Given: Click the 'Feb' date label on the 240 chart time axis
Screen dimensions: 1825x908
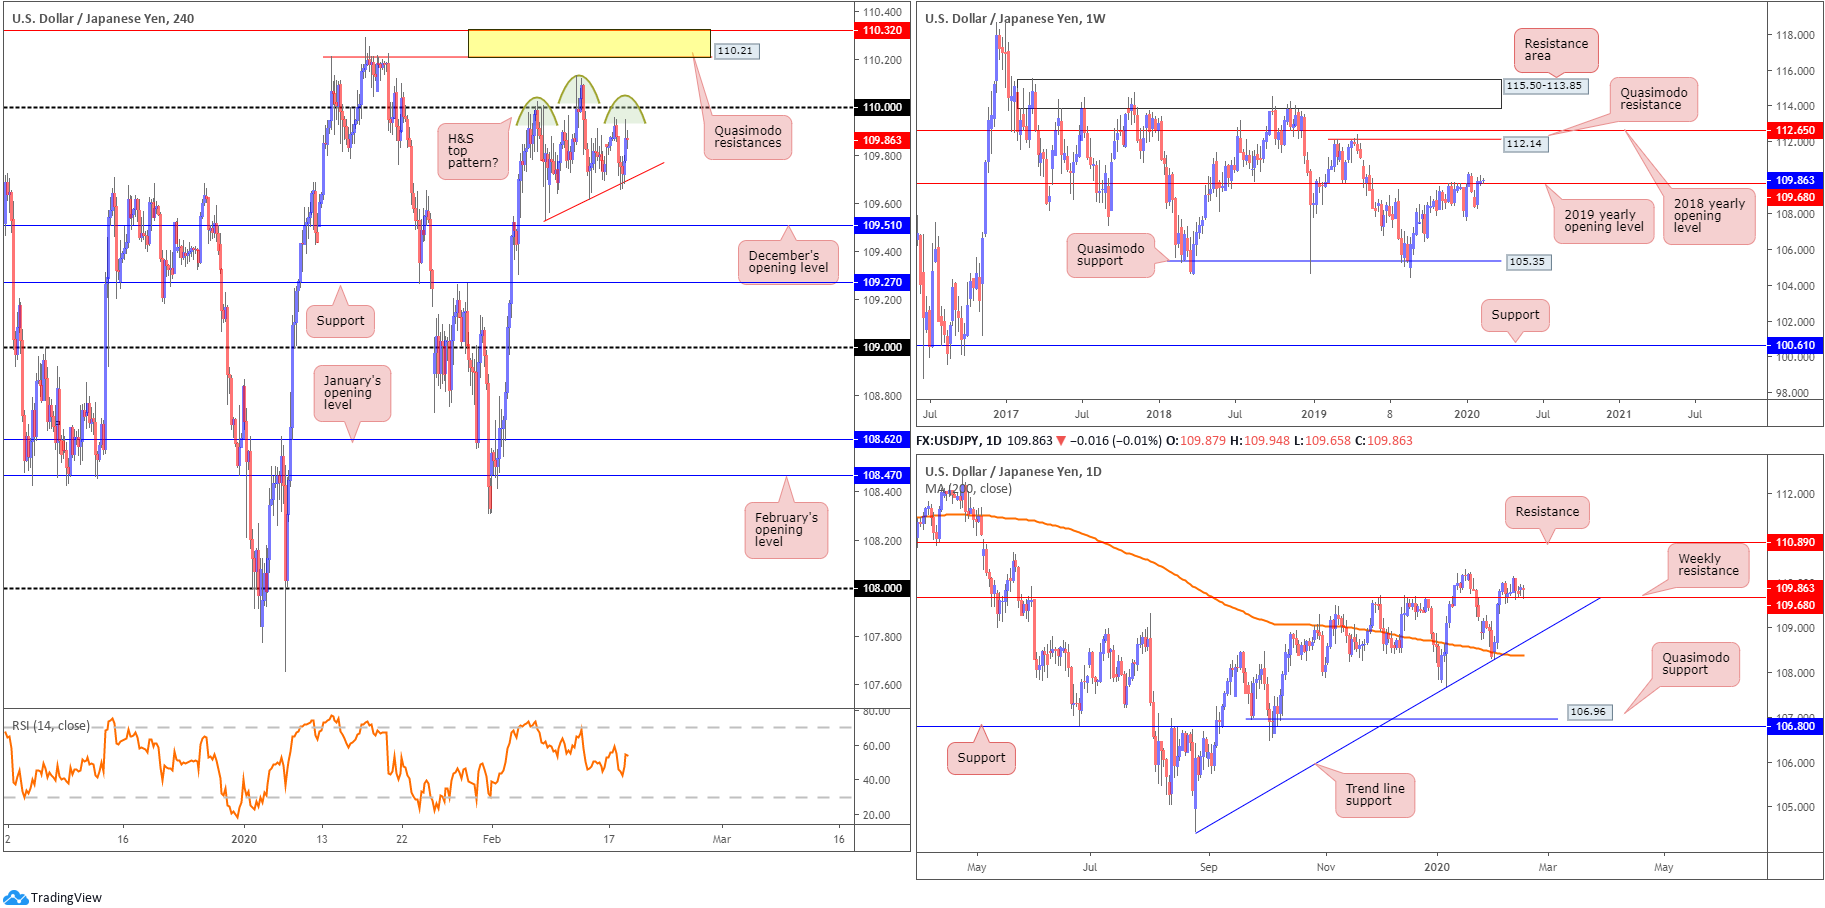Looking at the screenshot, I should tap(491, 839).
